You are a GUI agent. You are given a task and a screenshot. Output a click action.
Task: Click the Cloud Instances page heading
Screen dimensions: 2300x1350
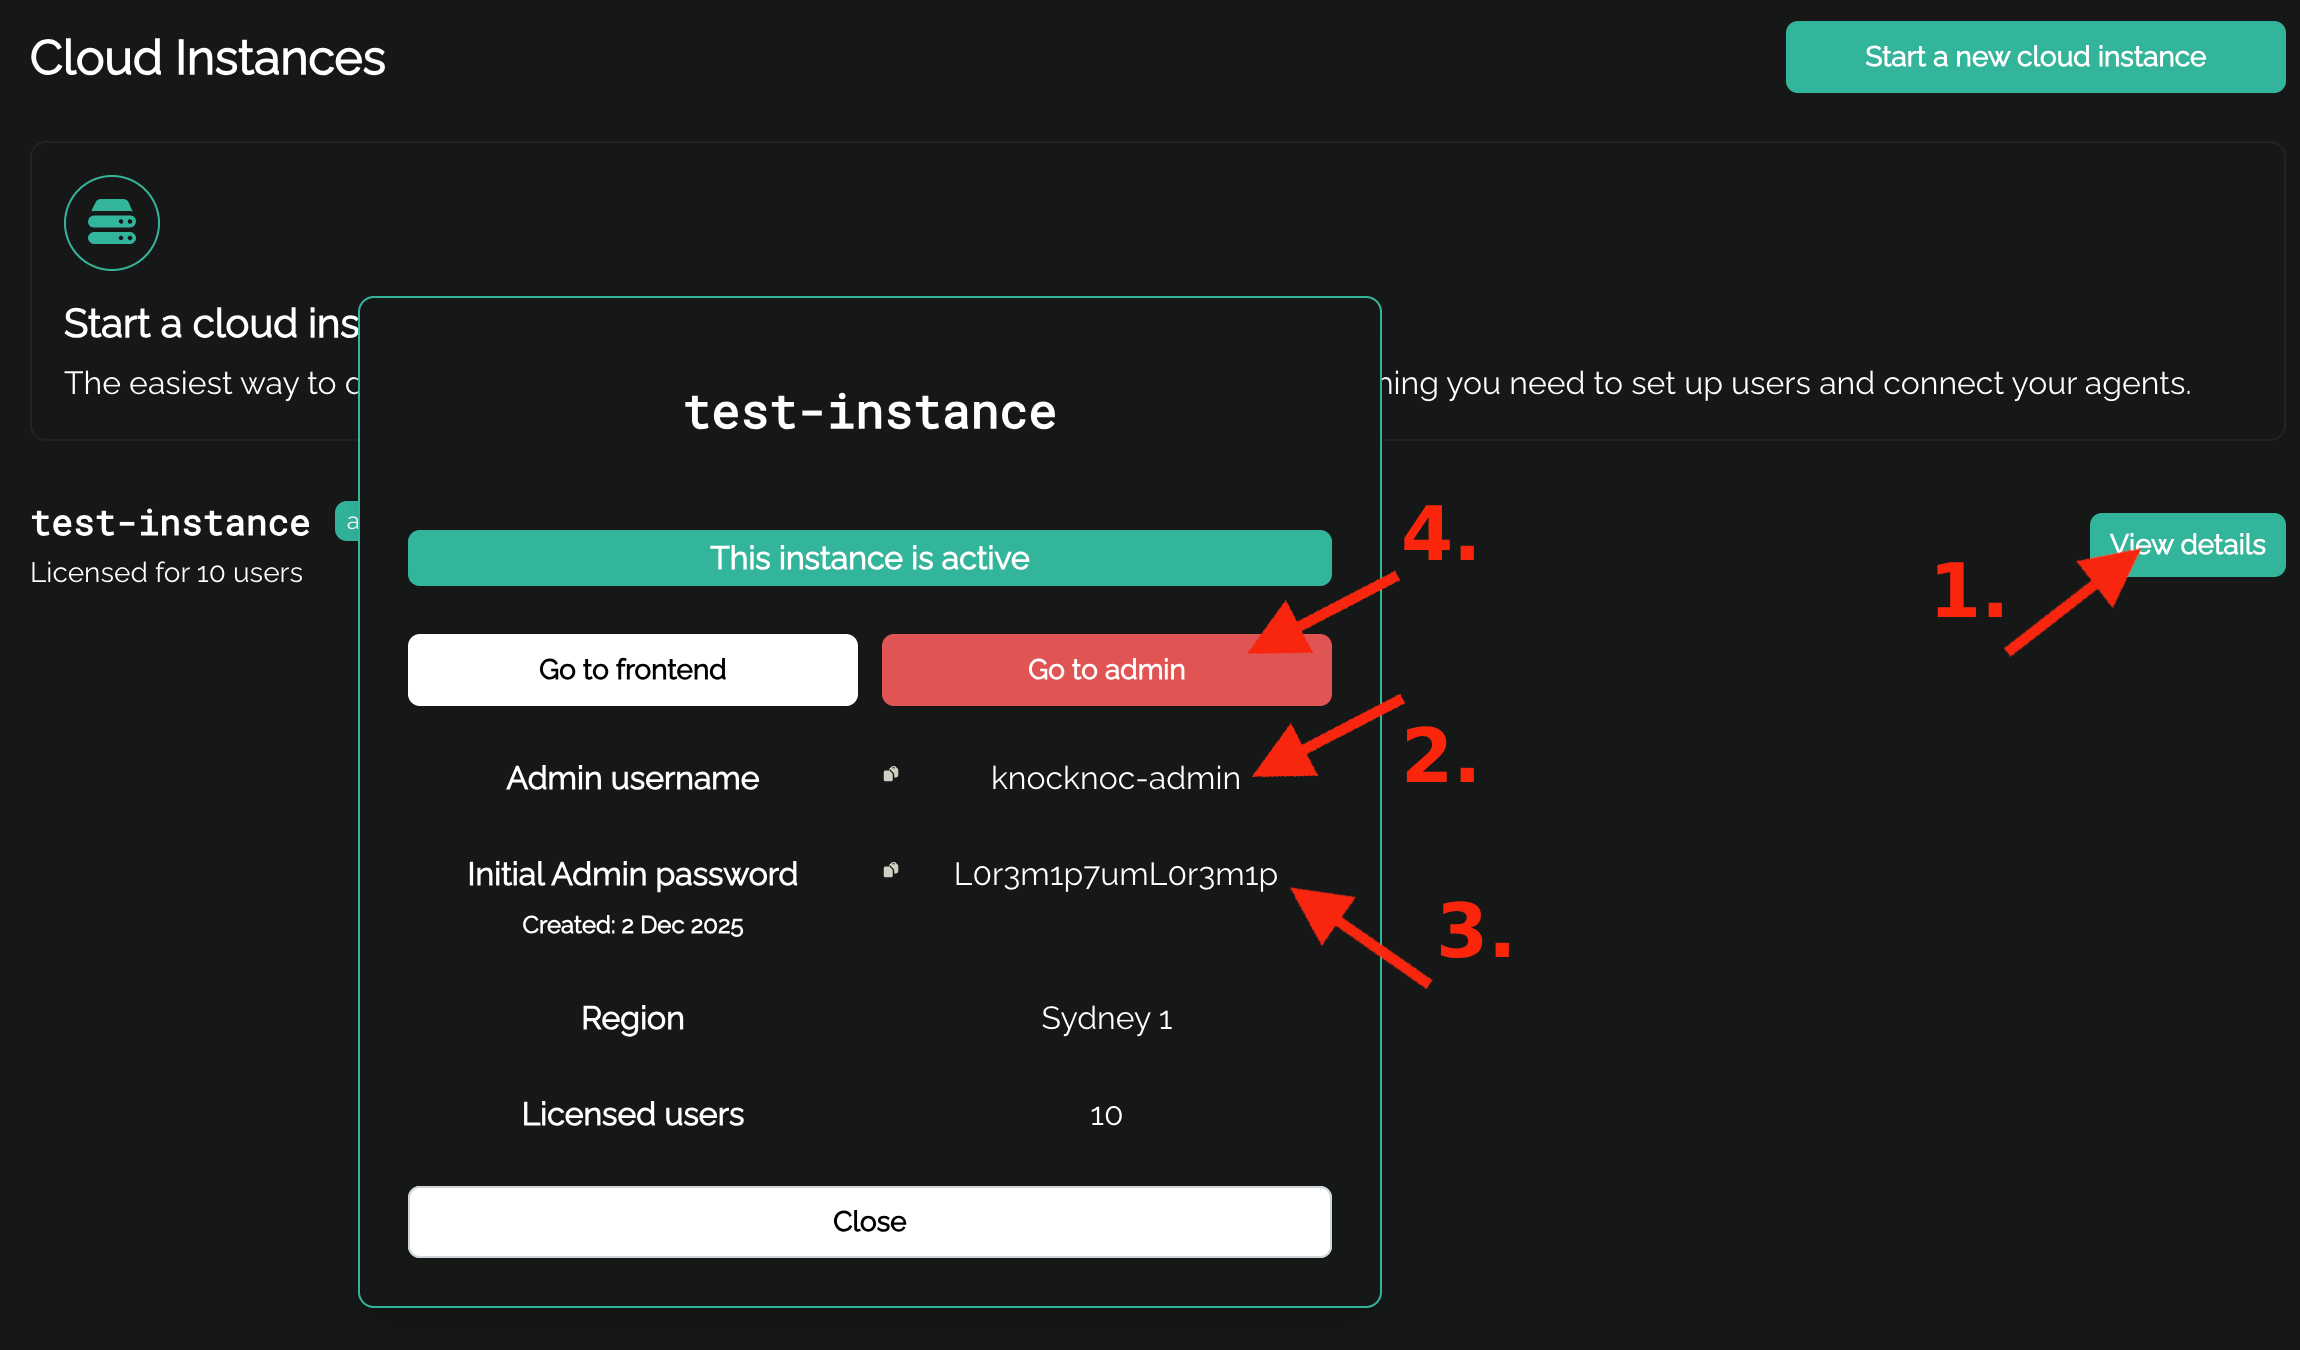207,57
